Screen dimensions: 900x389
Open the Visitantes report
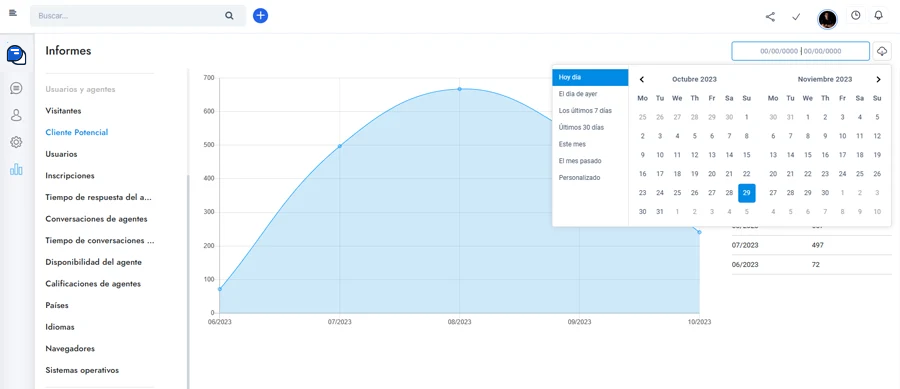click(63, 110)
